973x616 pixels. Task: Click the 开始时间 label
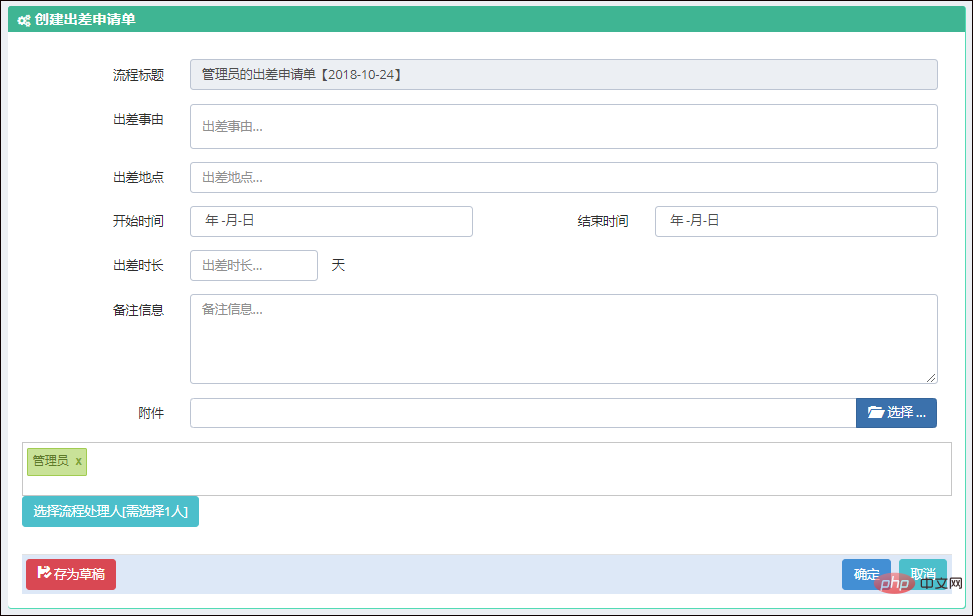[138, 221]
